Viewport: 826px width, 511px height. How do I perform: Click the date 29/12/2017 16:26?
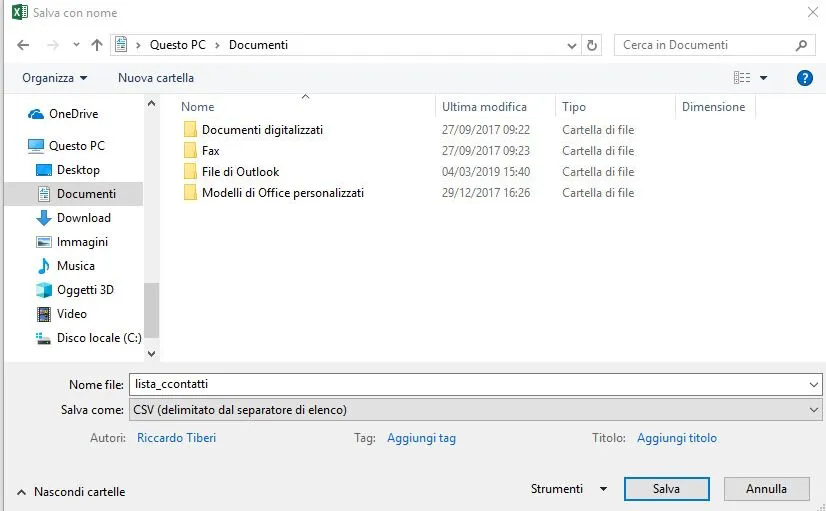pos(486,193)
